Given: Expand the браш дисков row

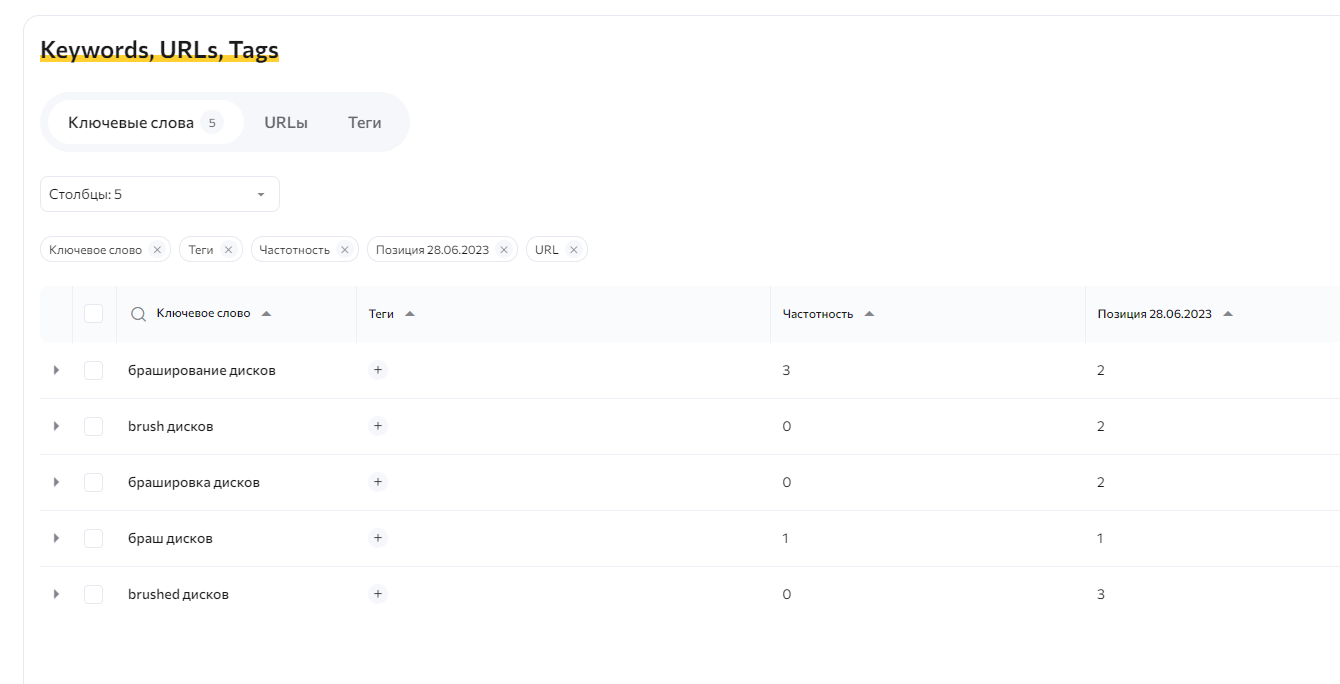Looking at the screenshot, I should [x=56, y=537].
